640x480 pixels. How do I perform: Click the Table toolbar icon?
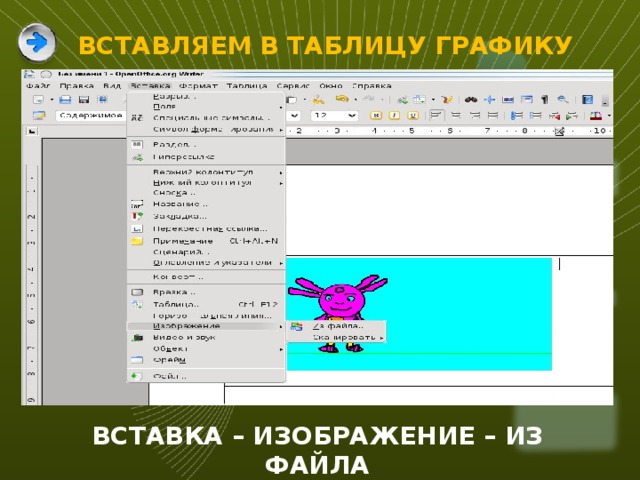click(x=419, y=99)
